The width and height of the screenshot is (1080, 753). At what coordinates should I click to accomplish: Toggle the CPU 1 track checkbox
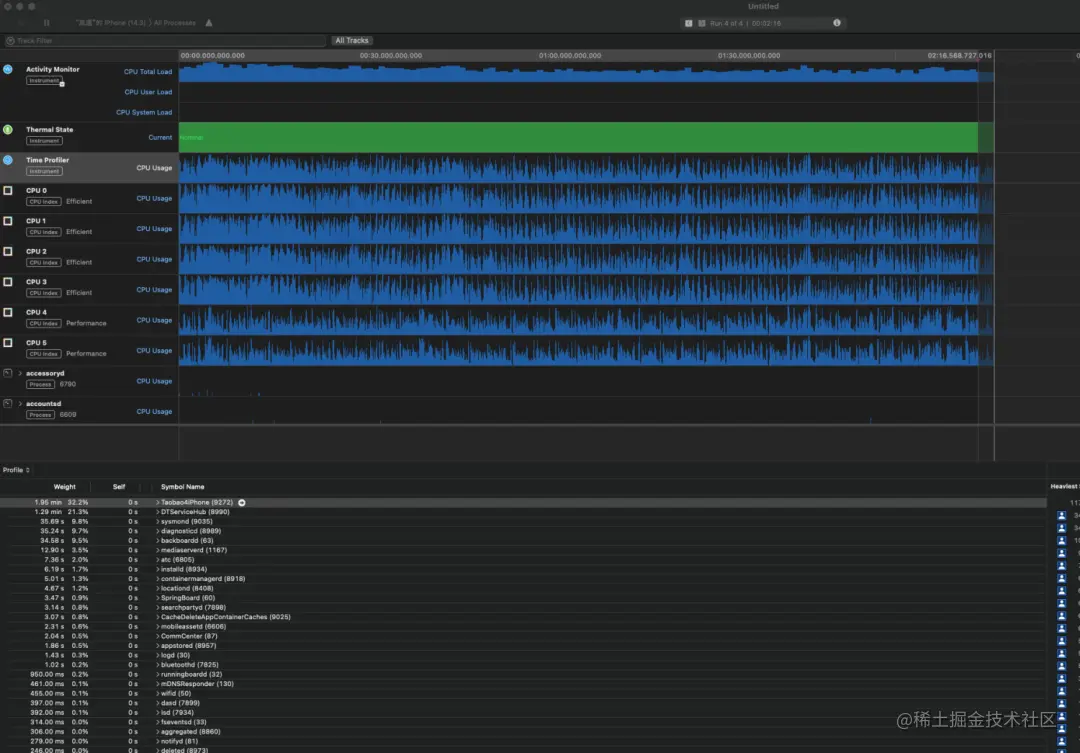tap(8, 221)
